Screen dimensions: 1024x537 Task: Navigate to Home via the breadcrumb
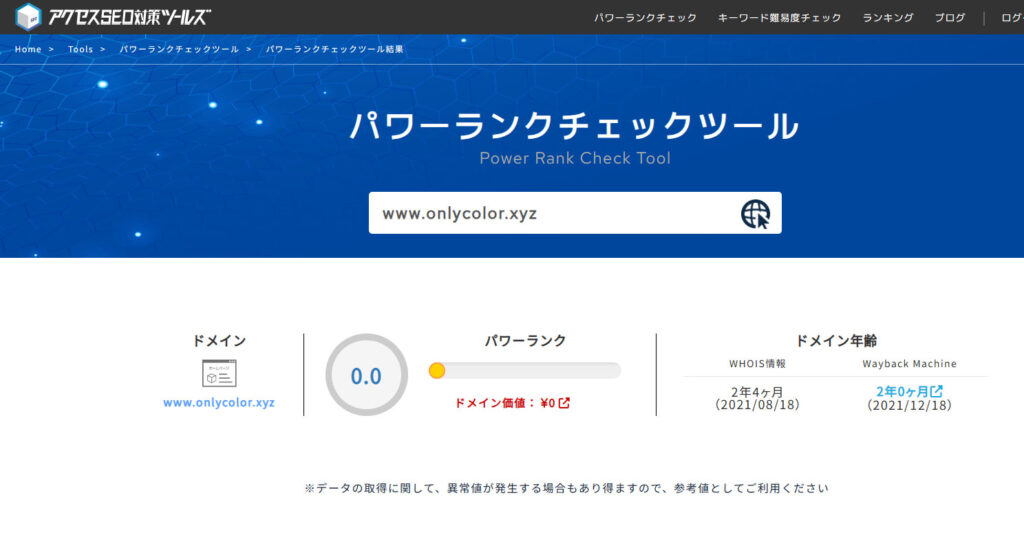click(x=28, y=49)
